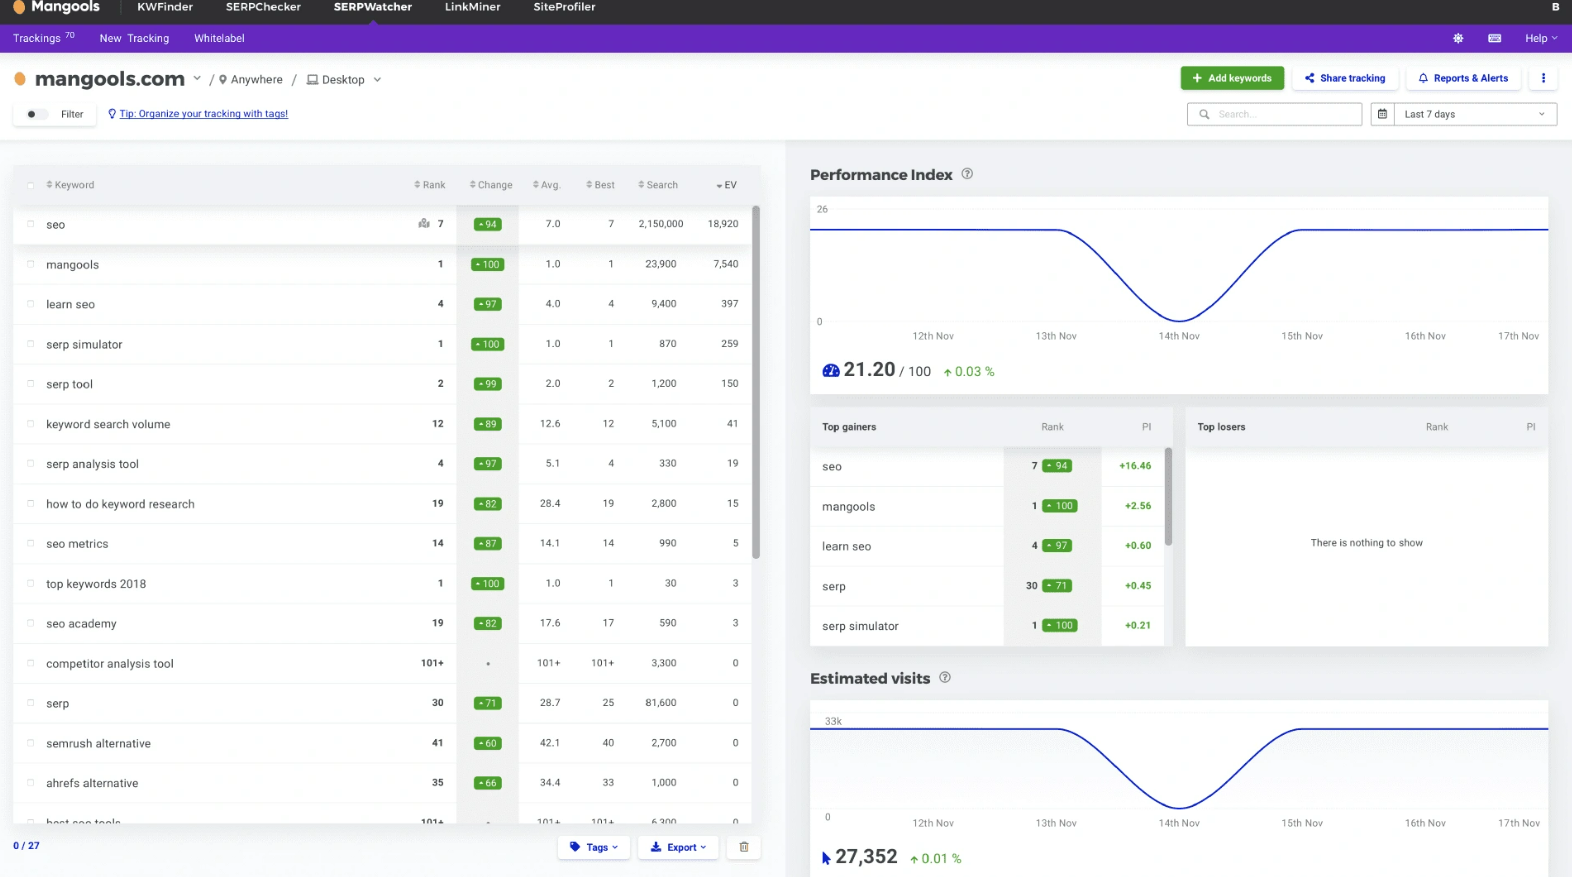
Task: Expand the Desktop device dropdown
Action: [x=377, y=80]
